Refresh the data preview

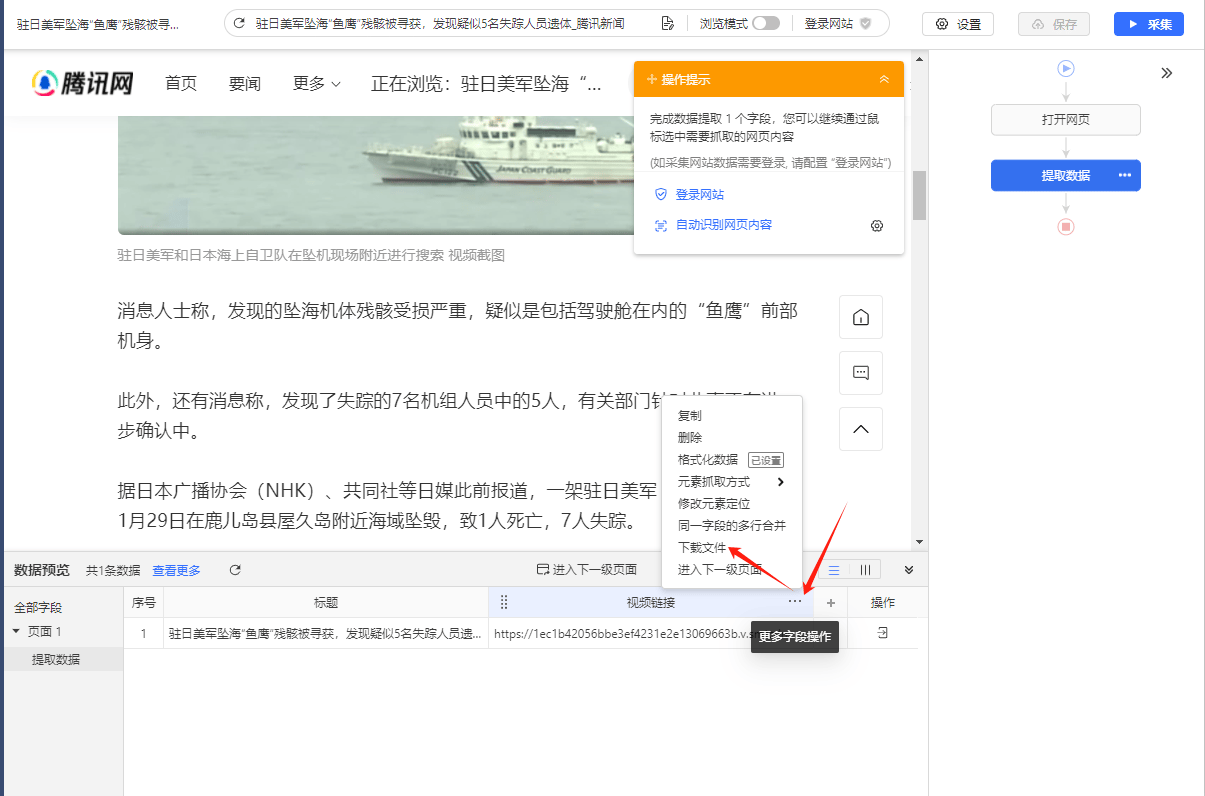[x=235, y=570]
